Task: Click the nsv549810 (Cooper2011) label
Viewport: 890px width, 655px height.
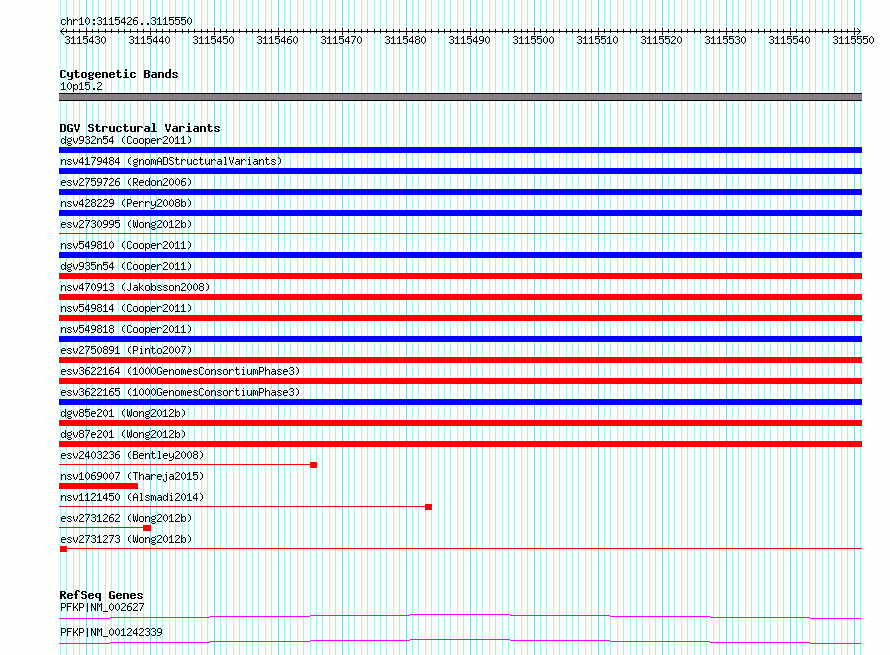Action: 126,245
